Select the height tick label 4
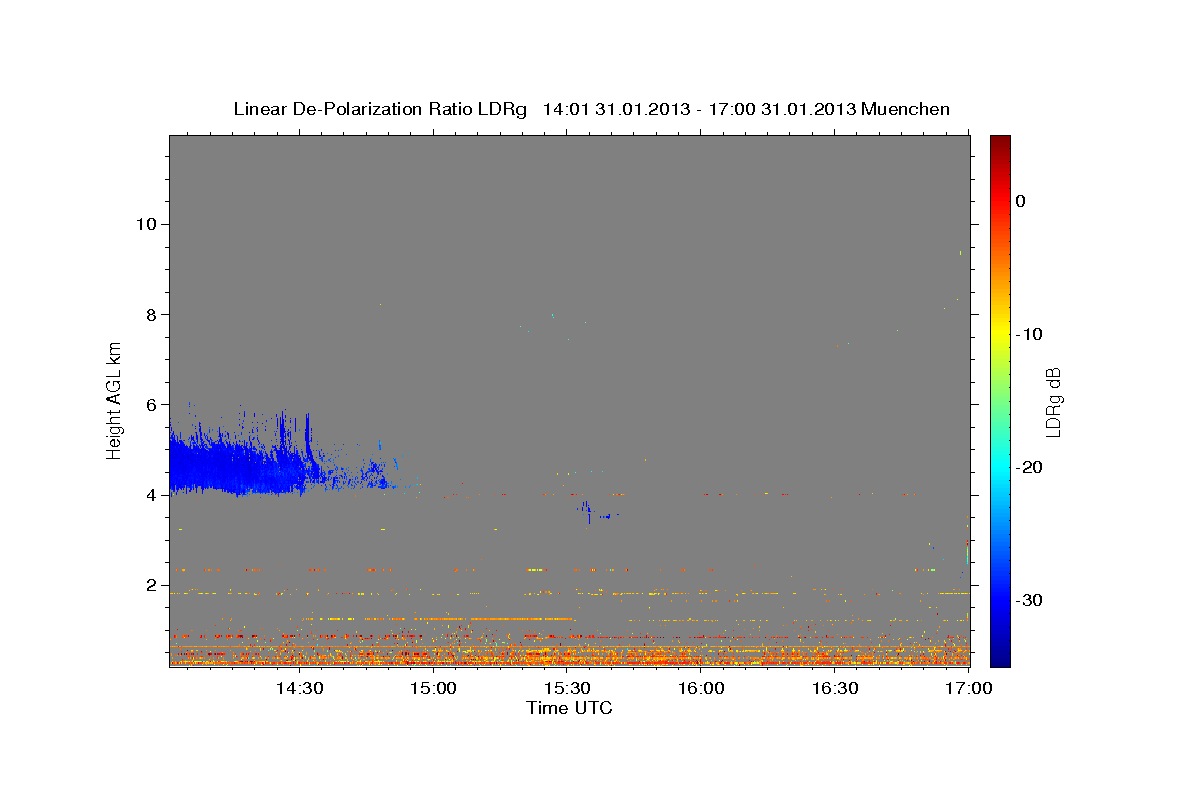This screenshot has height=800, width=1200. (149, 495)
